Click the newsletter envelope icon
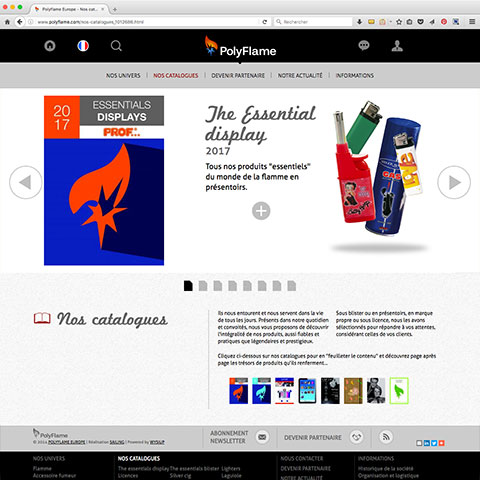This screenshot has width=480, height=480. (x=262, y=437)
